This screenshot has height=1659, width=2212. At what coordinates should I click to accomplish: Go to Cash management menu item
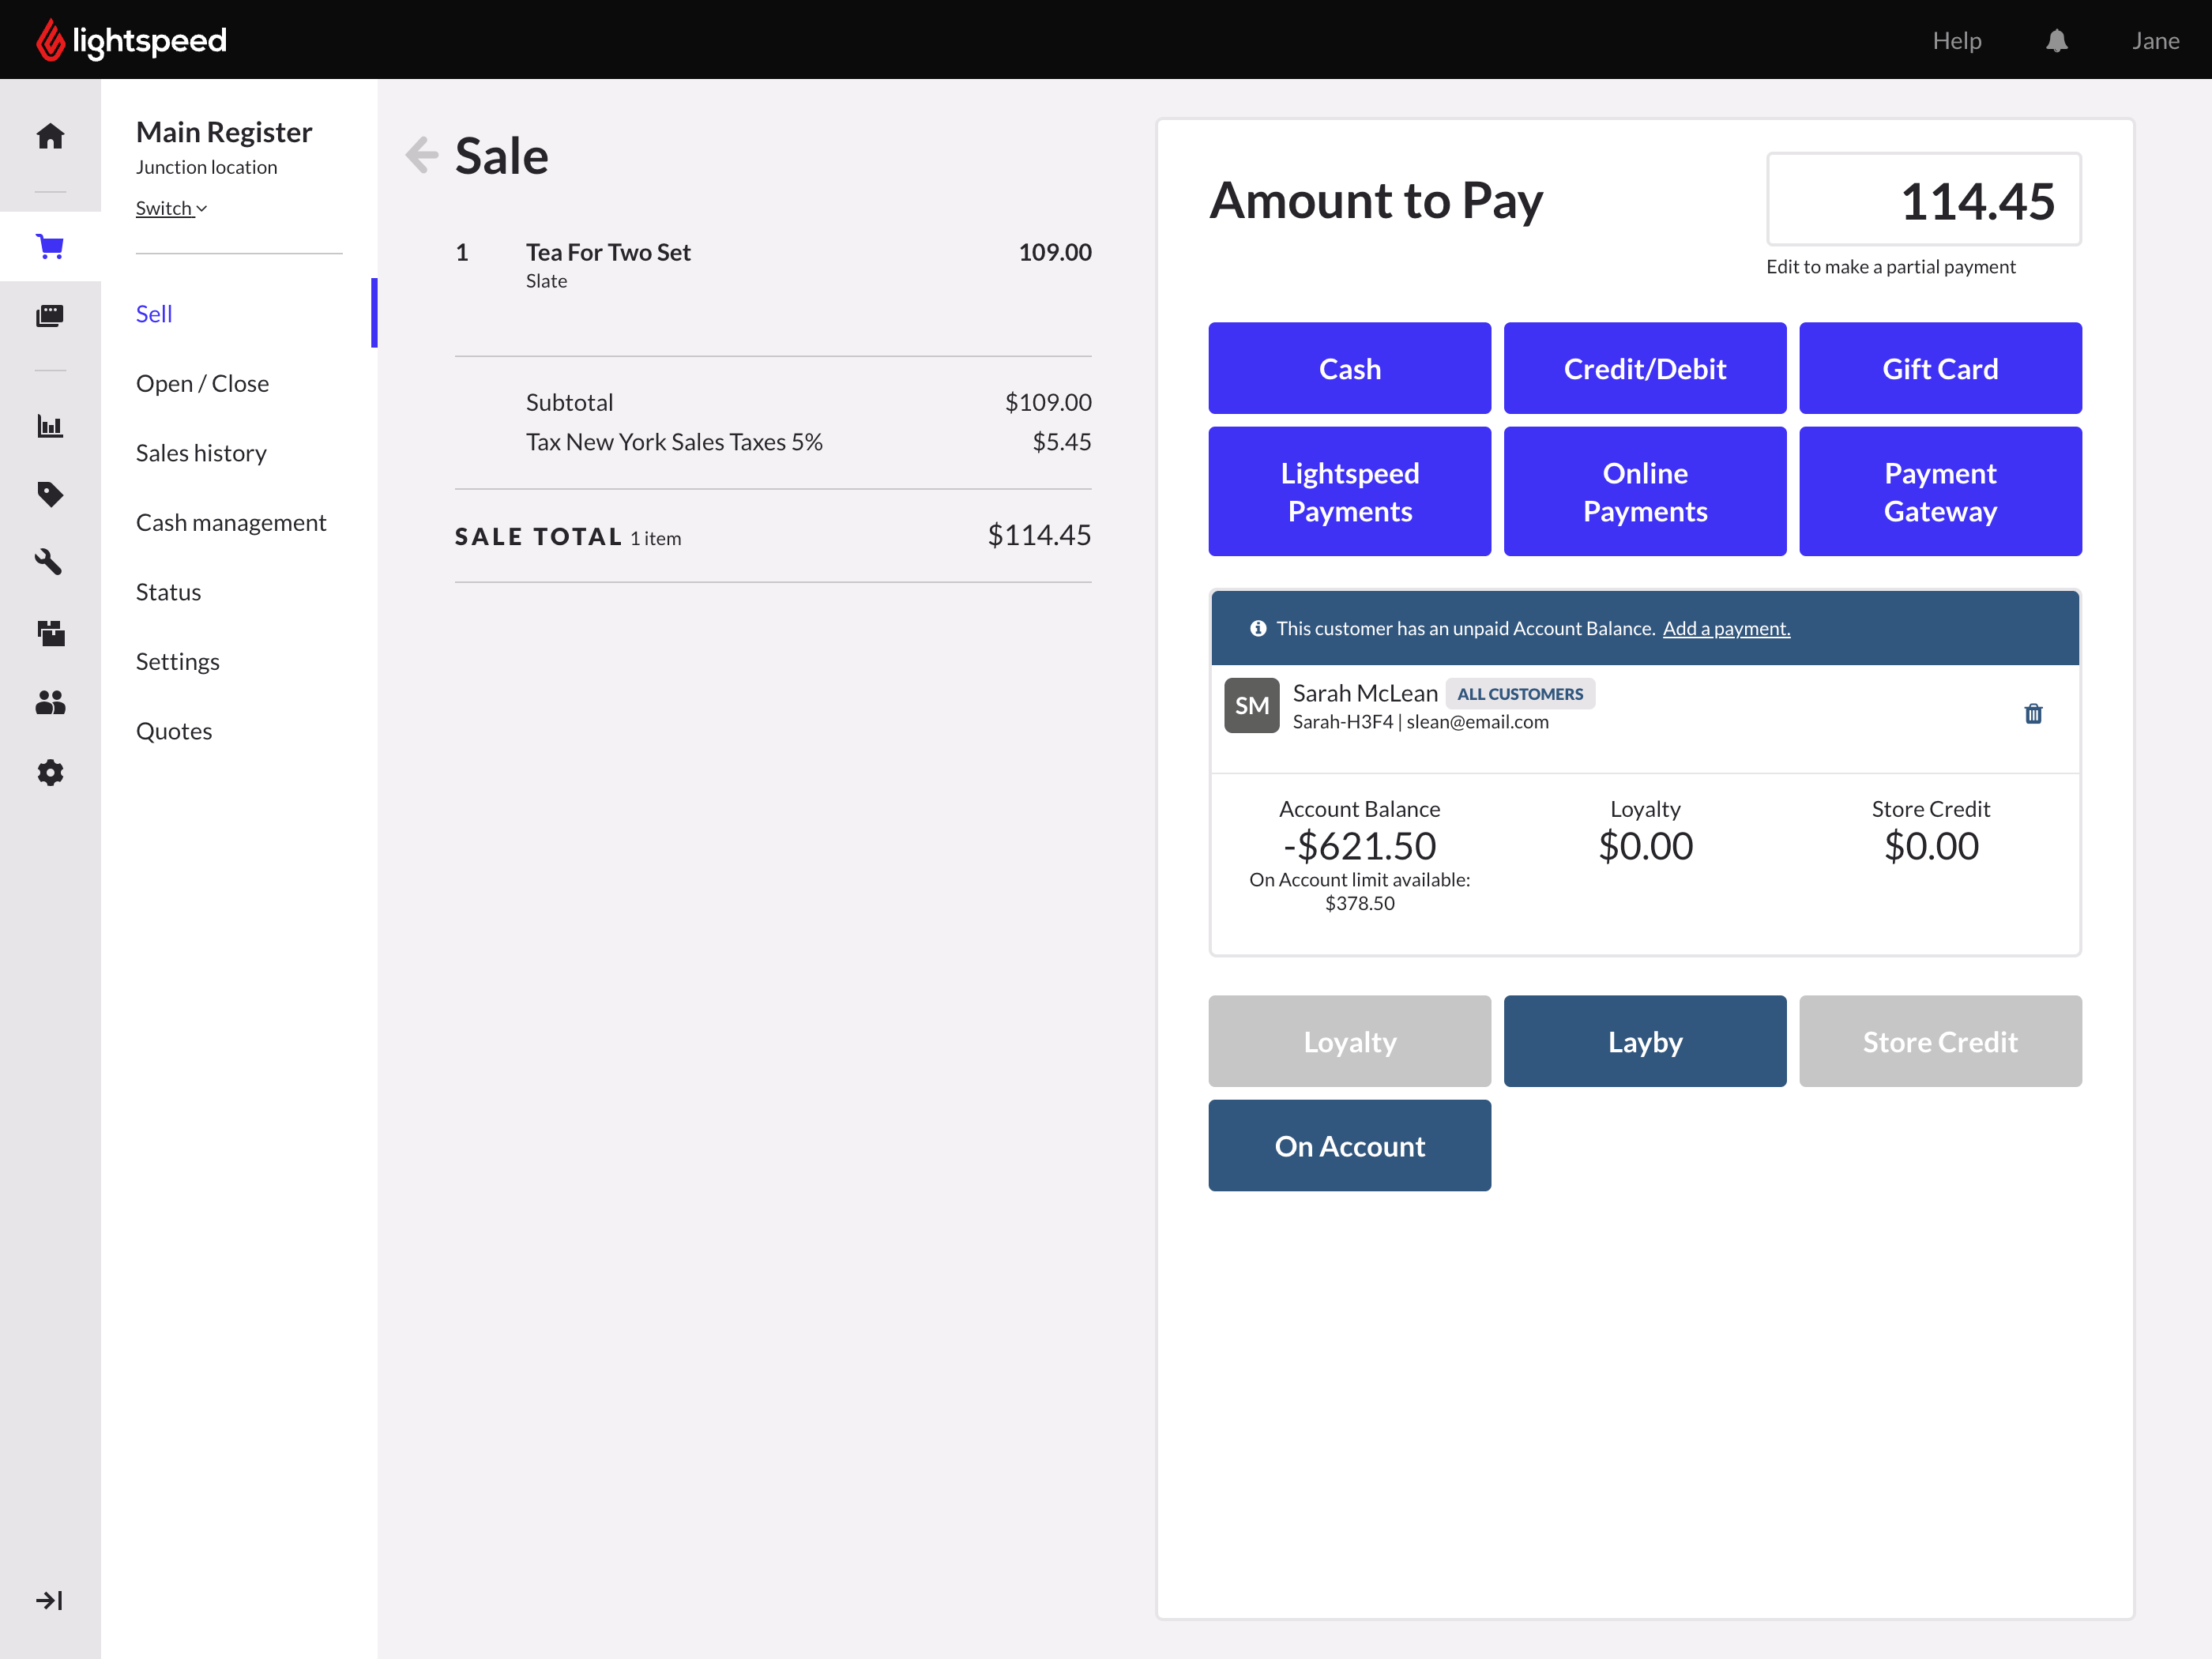[231, 523]
